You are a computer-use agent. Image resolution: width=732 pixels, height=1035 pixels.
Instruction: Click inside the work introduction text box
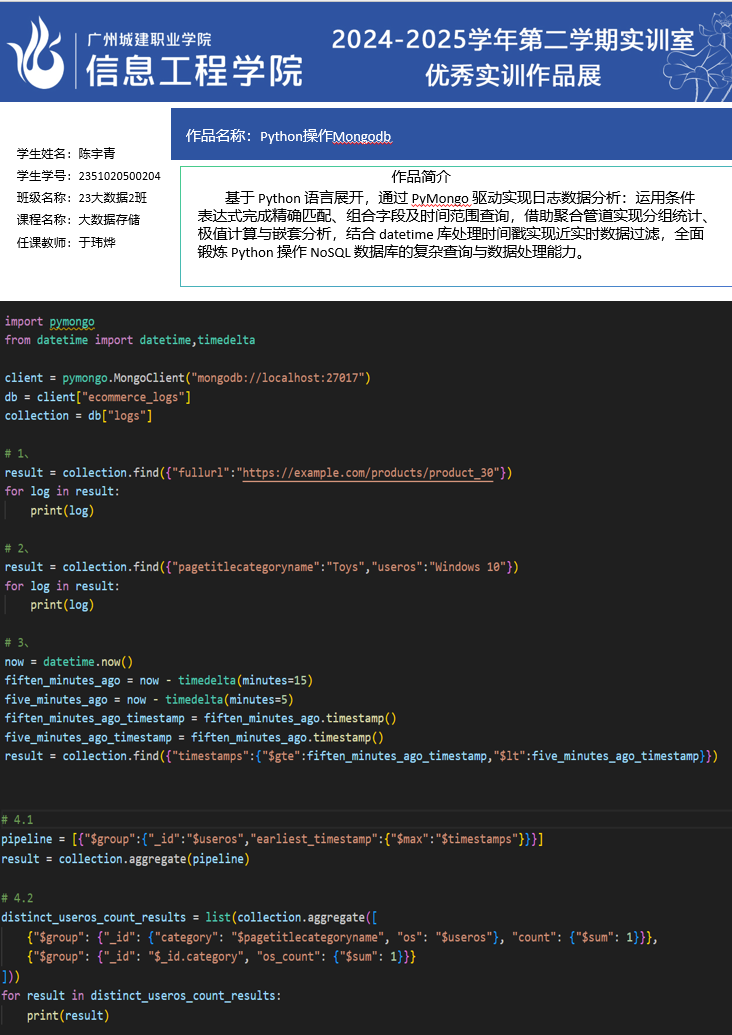(x=455, y=225)
